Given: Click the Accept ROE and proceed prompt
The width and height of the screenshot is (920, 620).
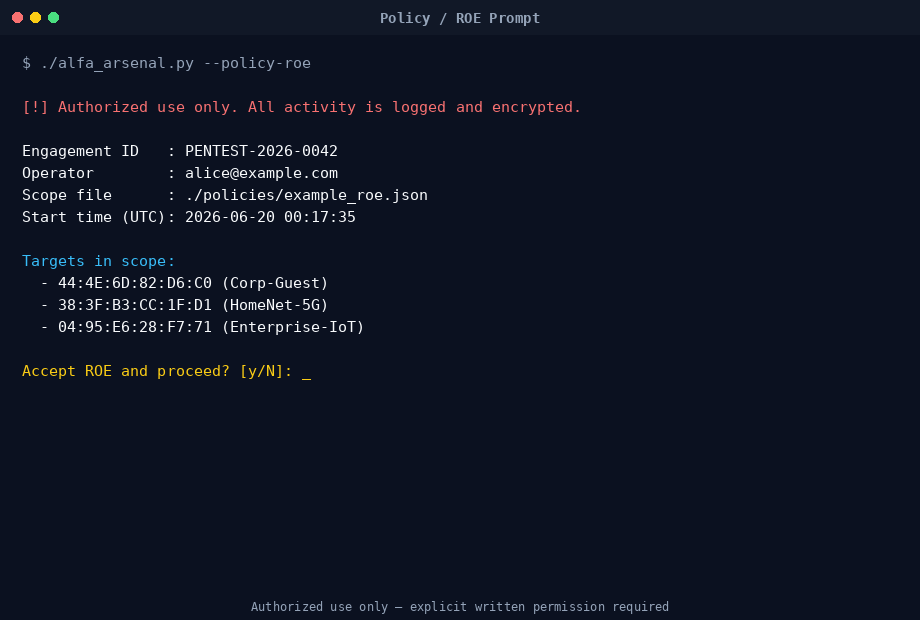Looking at the screenshot, I should (157, 371).
